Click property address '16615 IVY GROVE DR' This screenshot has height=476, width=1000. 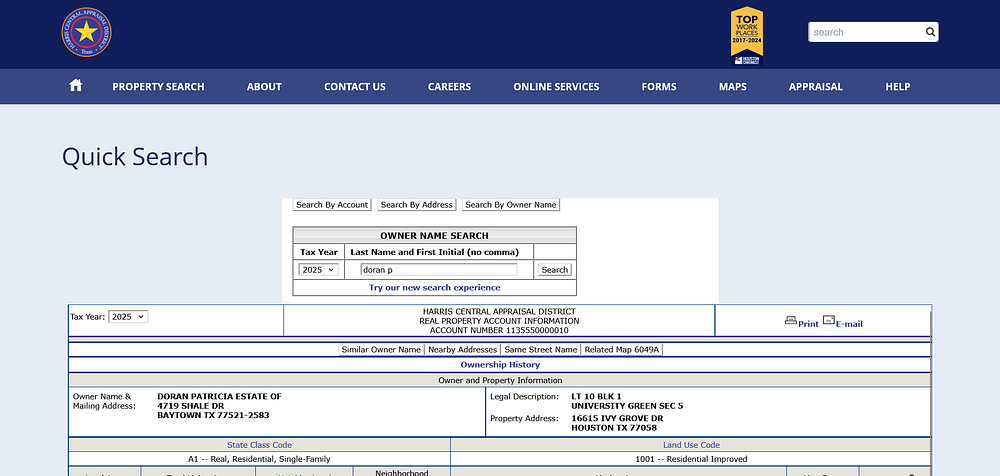[617, 419]
